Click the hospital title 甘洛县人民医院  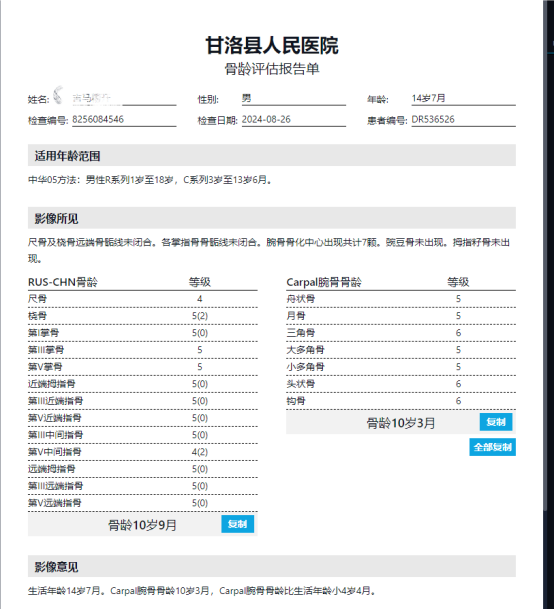[272, 45]
